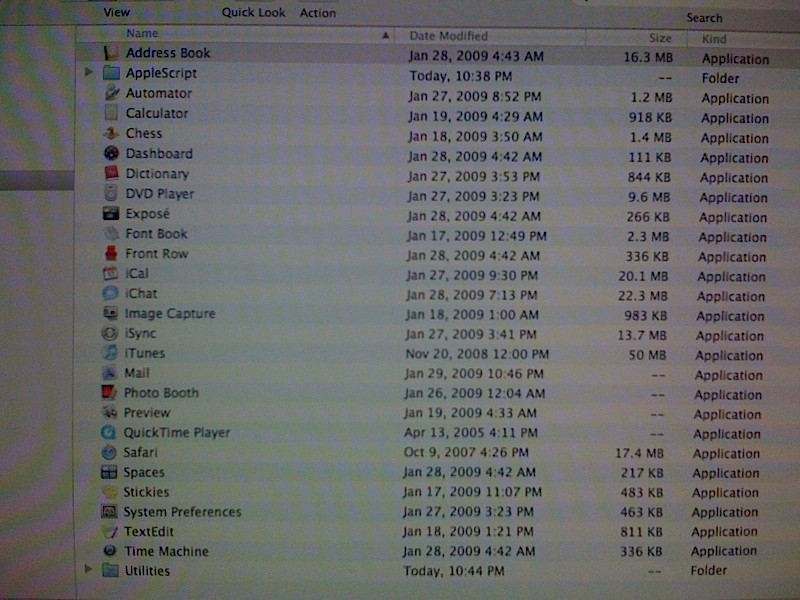The height and width of the screenshot is (600, 800).
Task: Click the 'Today, 10:44 PM' date
Action: click(x=454, y=571)
